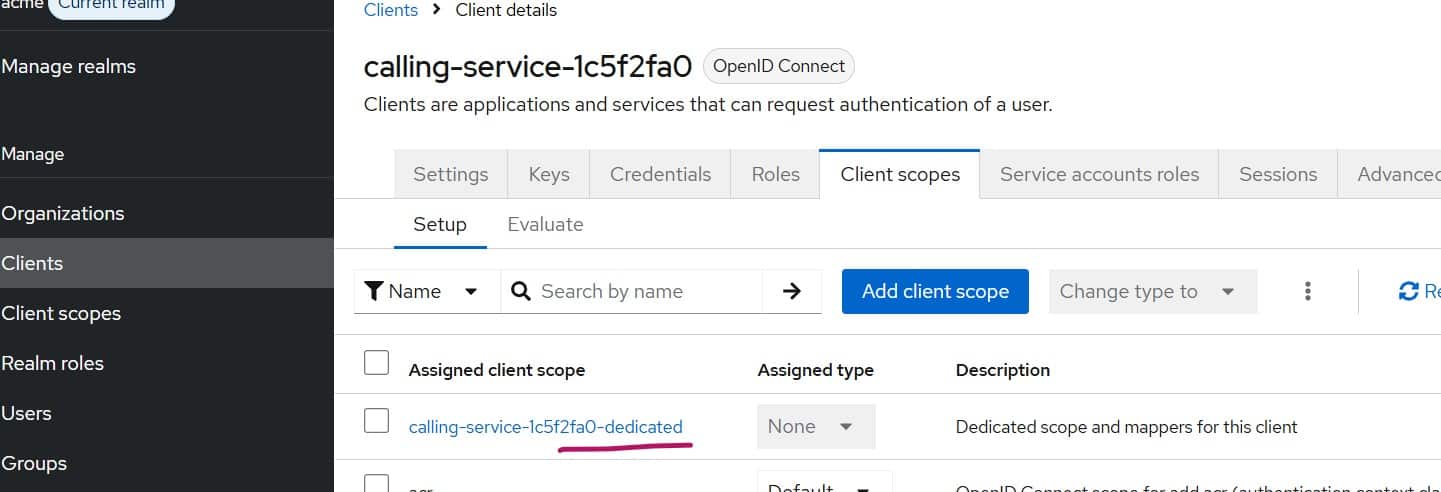The width and height of the screenshot is (1441, 492).
Task: Click the calling-service-1c5f2fa0 page title
Action: coord(528,66)
